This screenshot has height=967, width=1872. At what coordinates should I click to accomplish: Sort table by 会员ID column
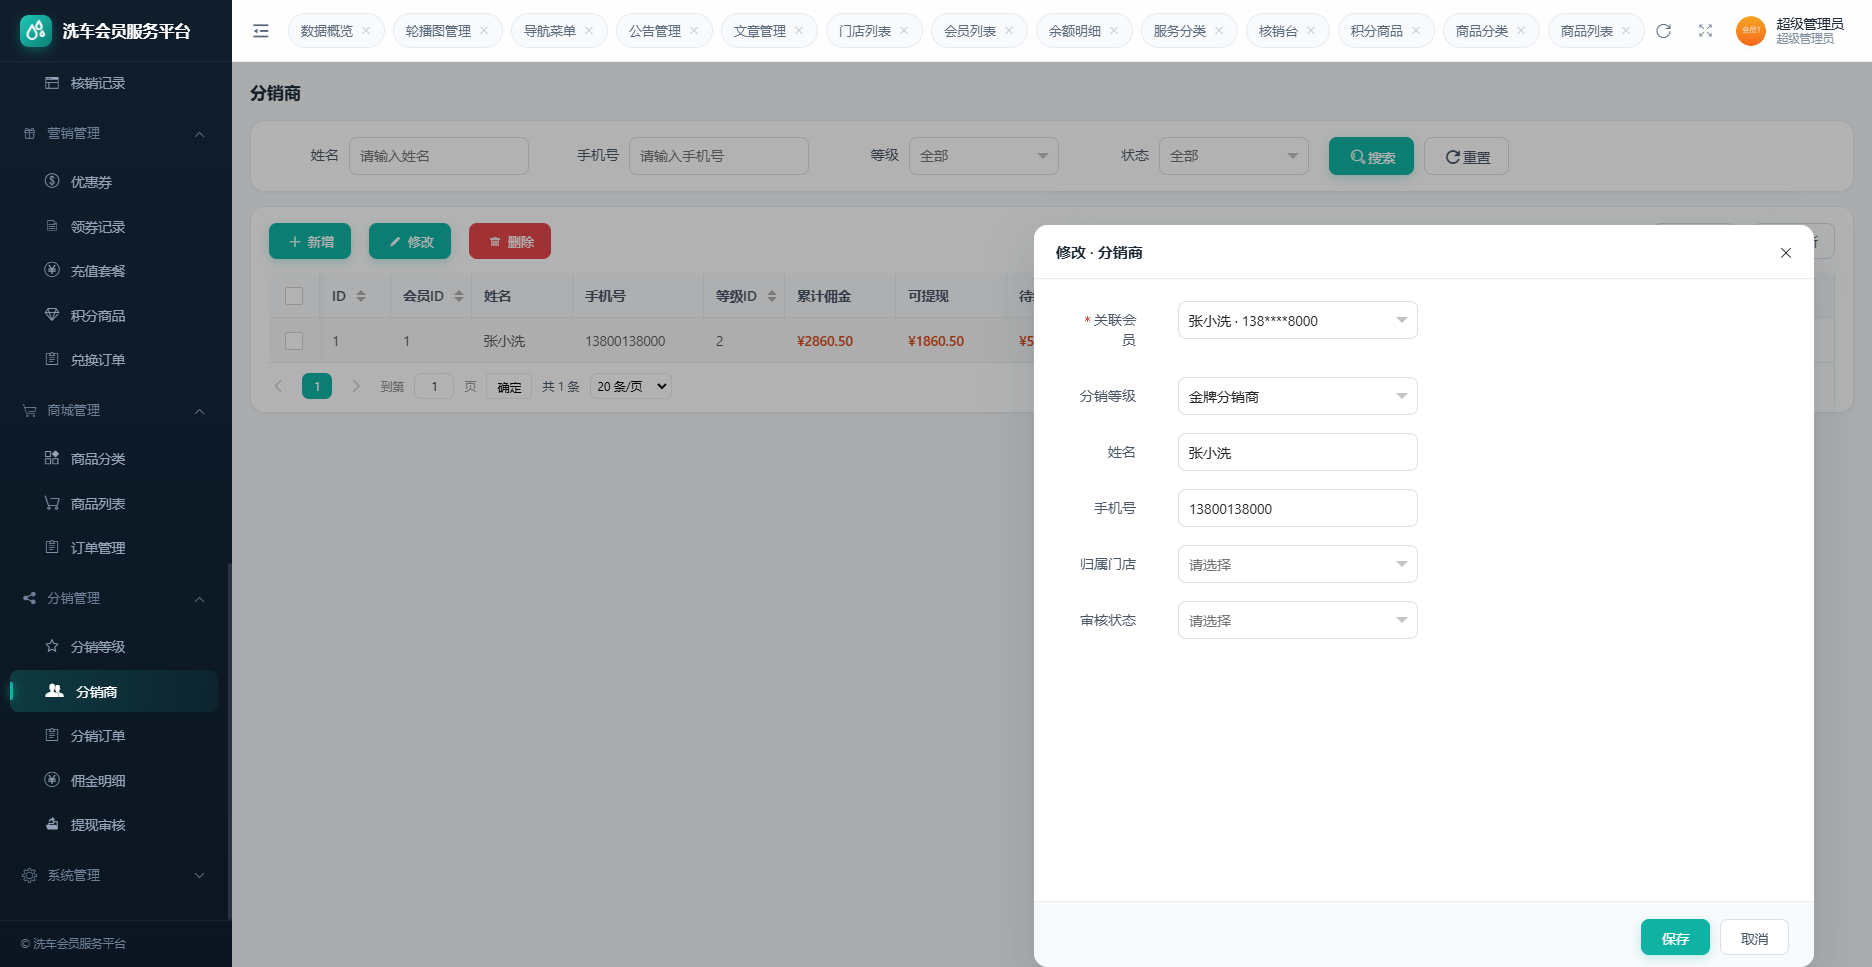(x=459, y=296)
